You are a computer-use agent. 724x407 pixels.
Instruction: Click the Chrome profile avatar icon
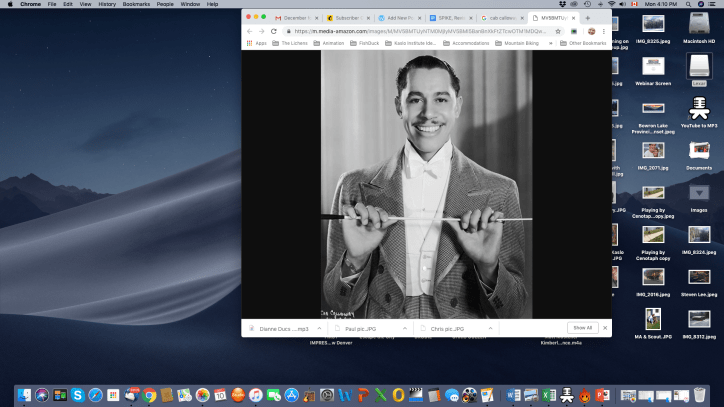[x=591, y=31]
